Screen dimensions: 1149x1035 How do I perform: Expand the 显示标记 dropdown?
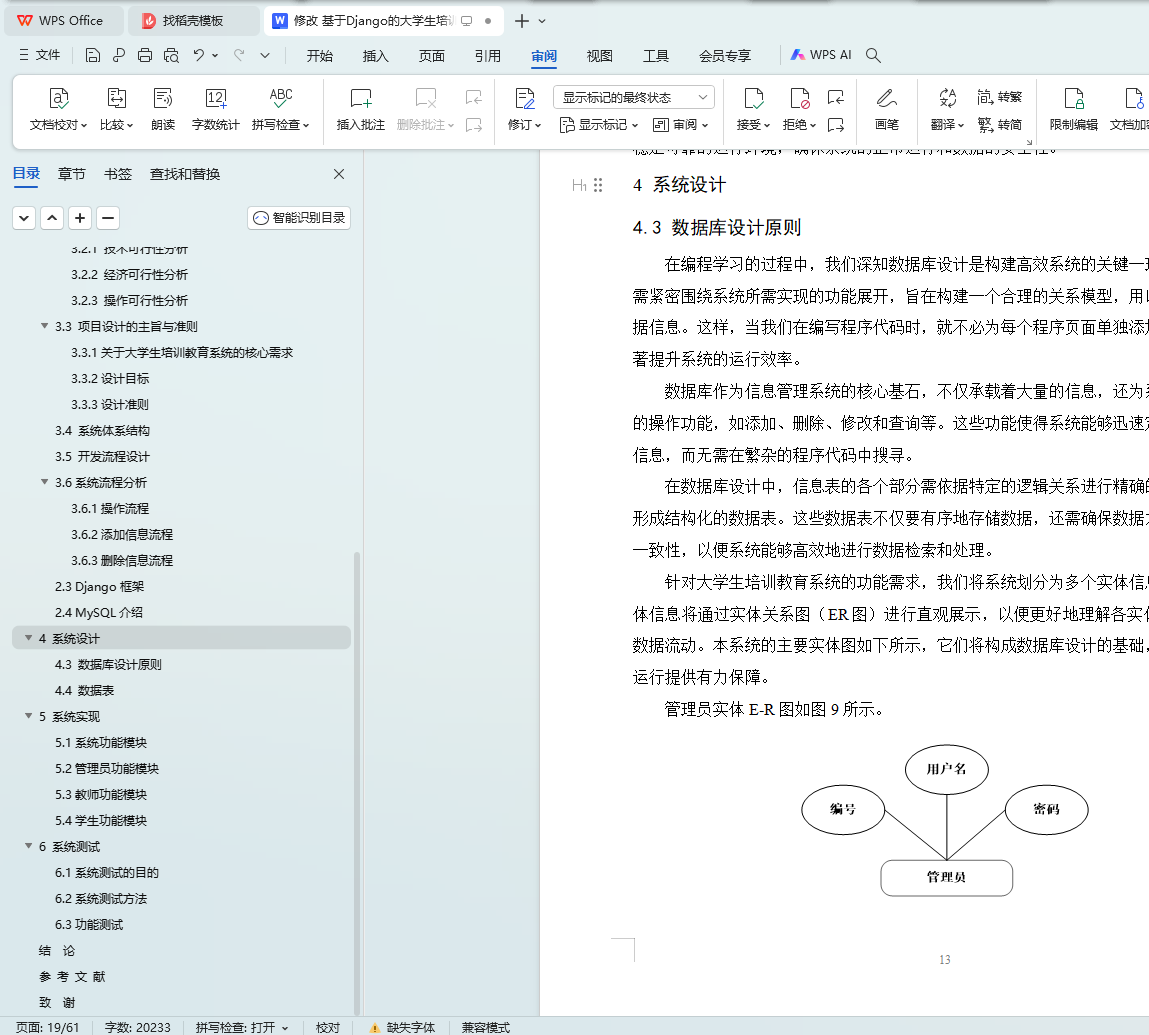[599, 125]
